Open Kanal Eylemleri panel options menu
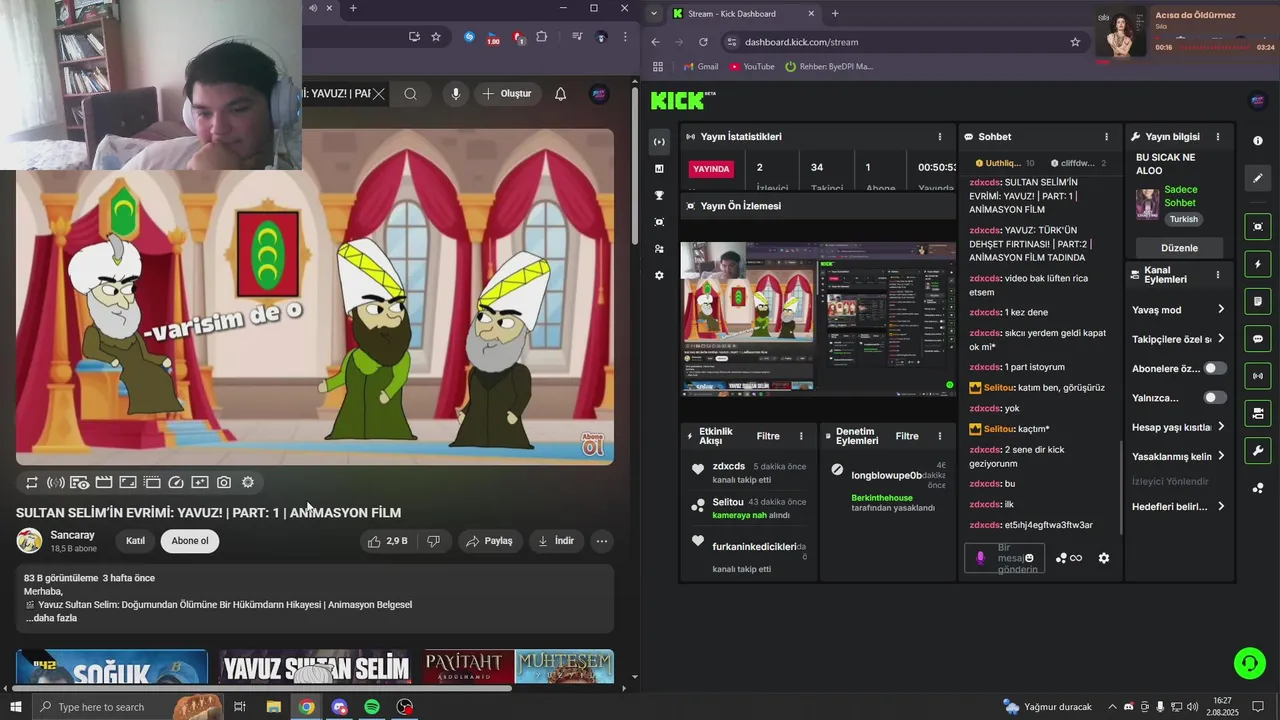This screenshot has width=1280, height=720. 1217,275
